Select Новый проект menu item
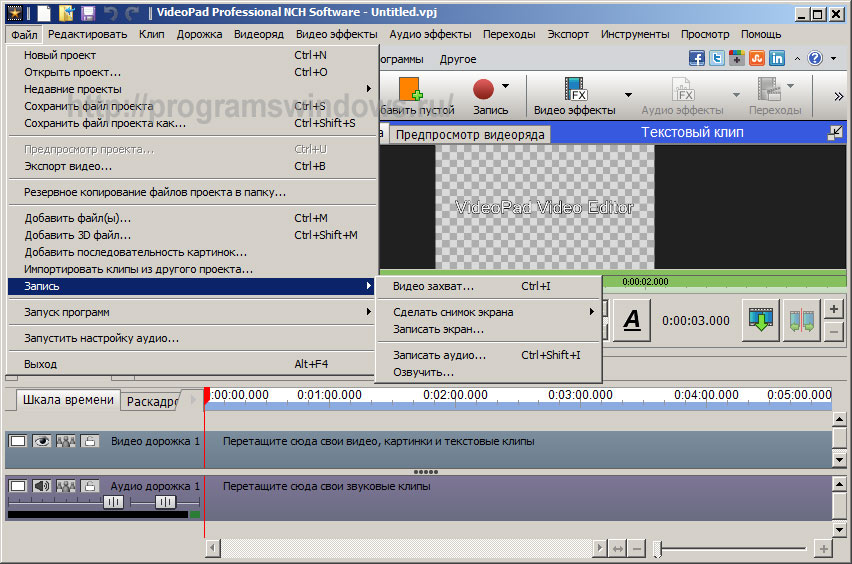 192,55
